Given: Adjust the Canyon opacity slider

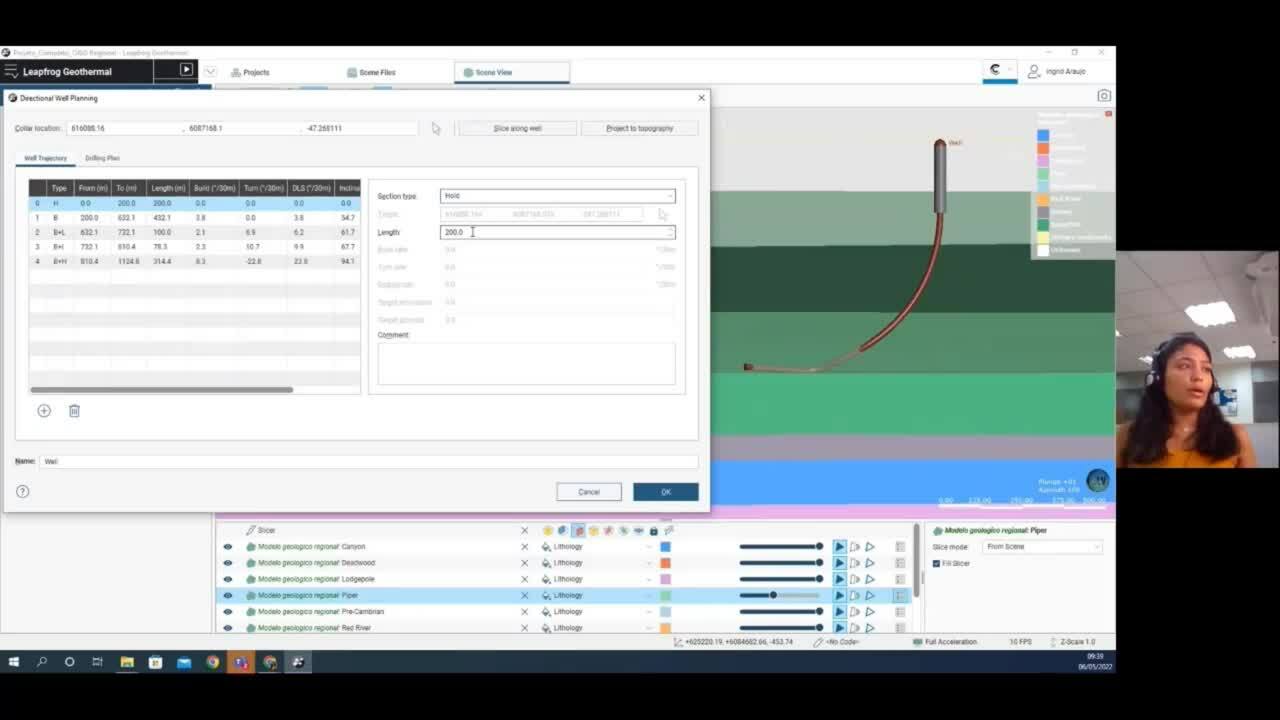Looking at the screenshot, I should [x=780, y=547].
